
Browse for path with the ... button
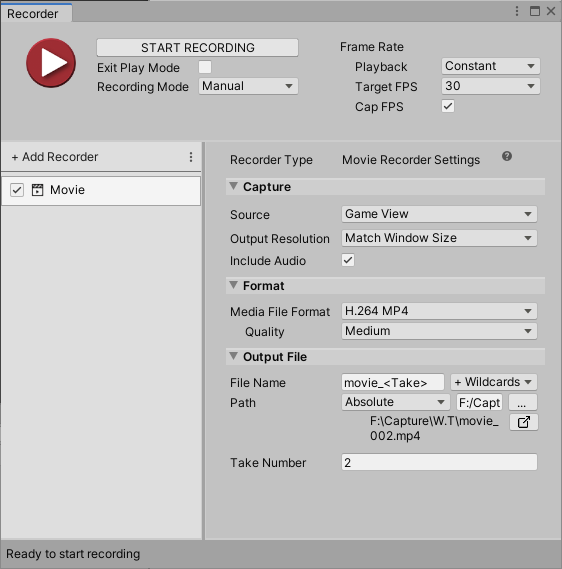[523, 402]
